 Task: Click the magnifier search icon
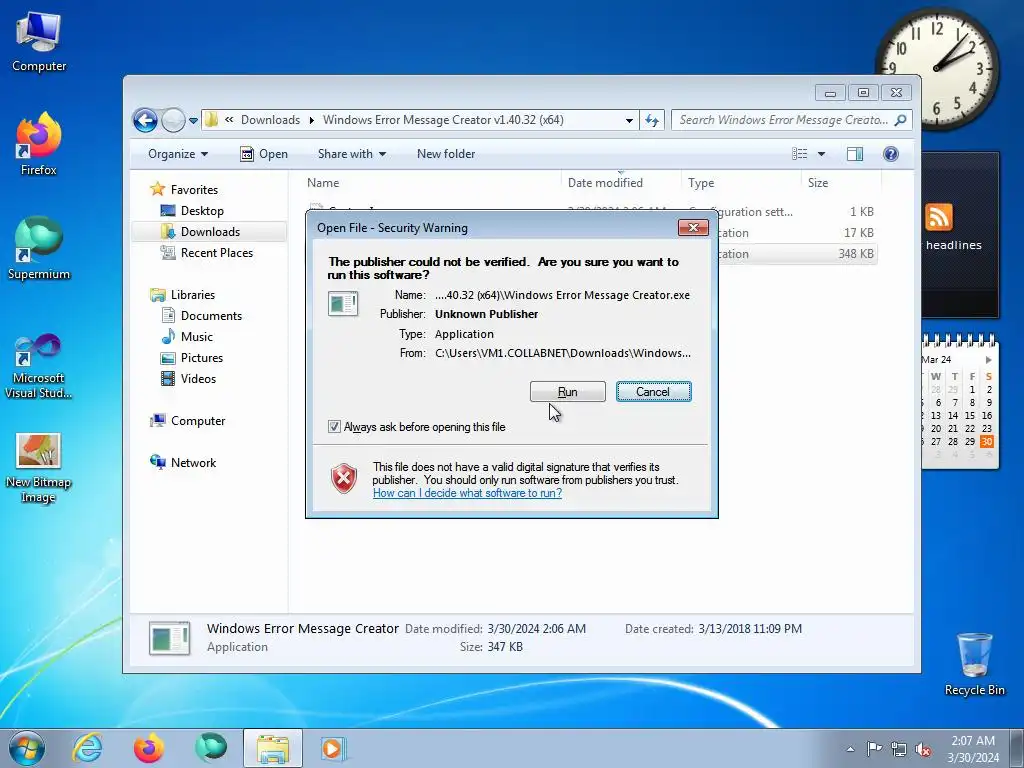click(901, 120)
